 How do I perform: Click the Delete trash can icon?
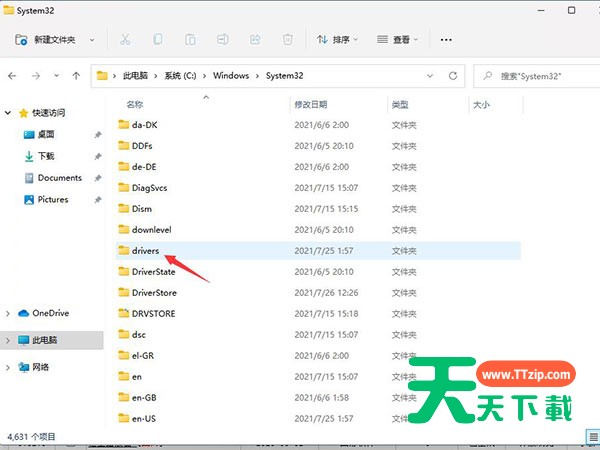[287, 40]
